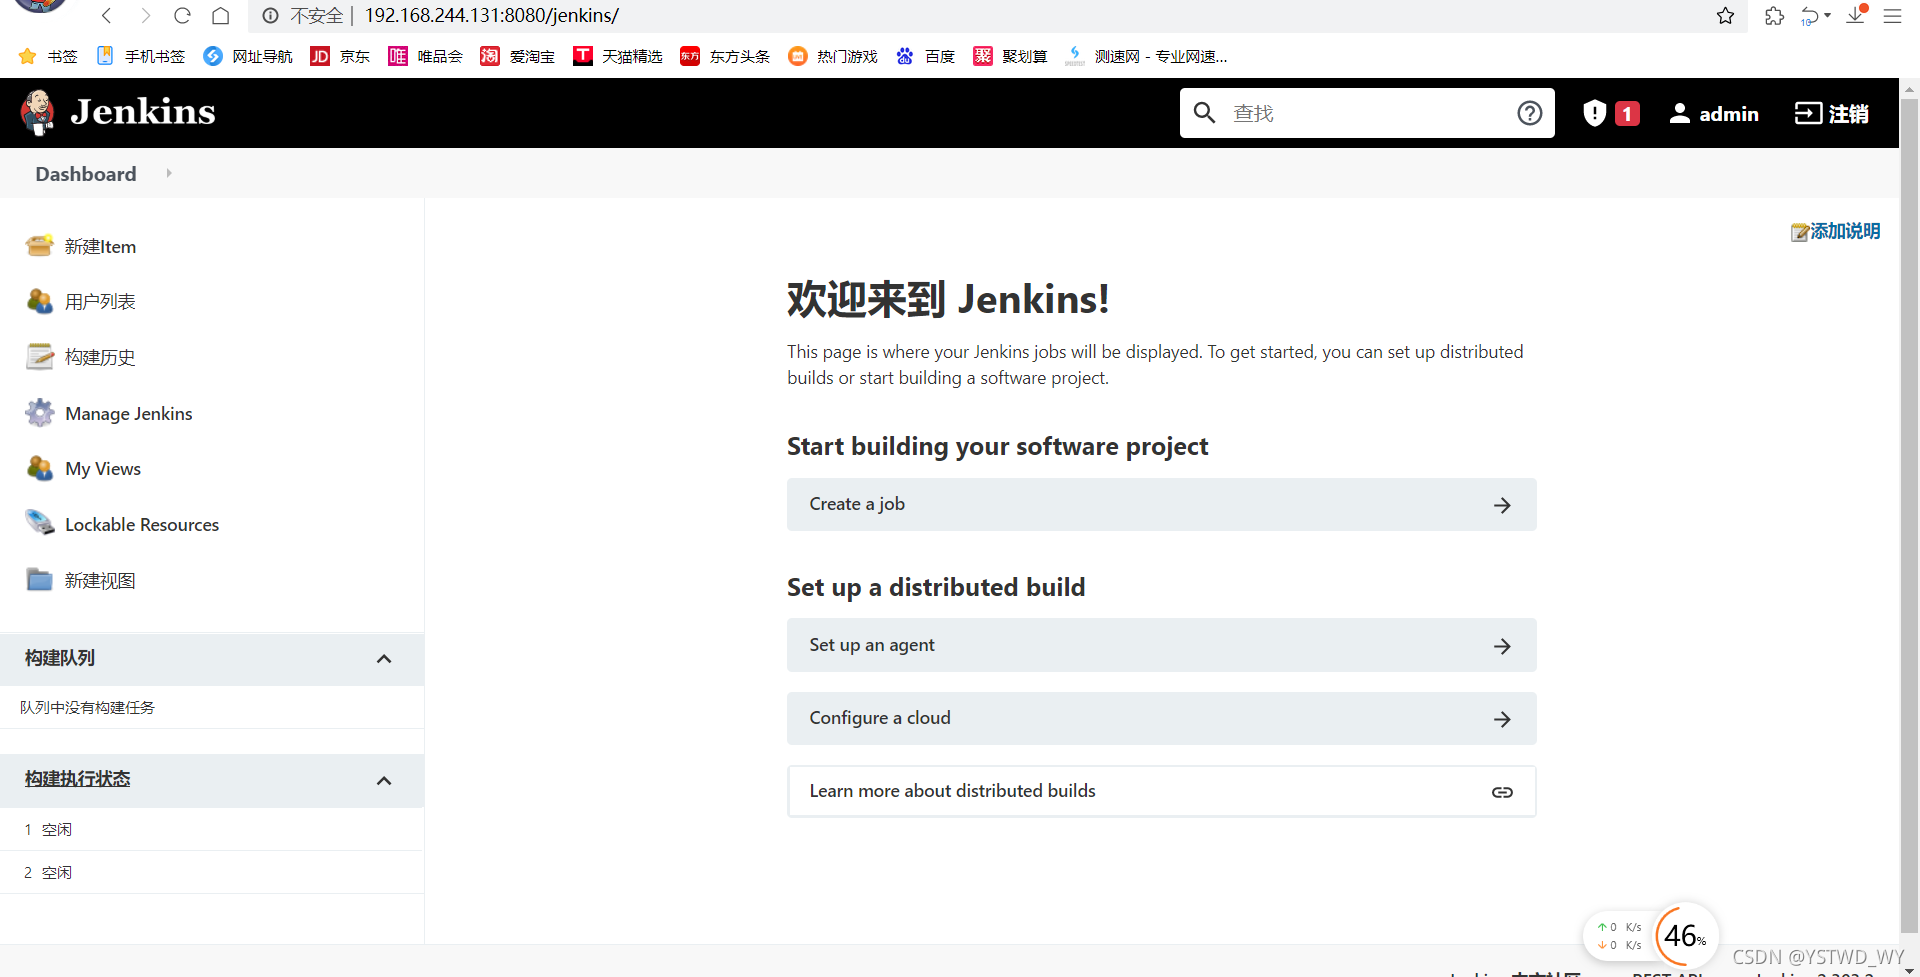
Task: Open My Views menu entry
Action: click(103, 469)
